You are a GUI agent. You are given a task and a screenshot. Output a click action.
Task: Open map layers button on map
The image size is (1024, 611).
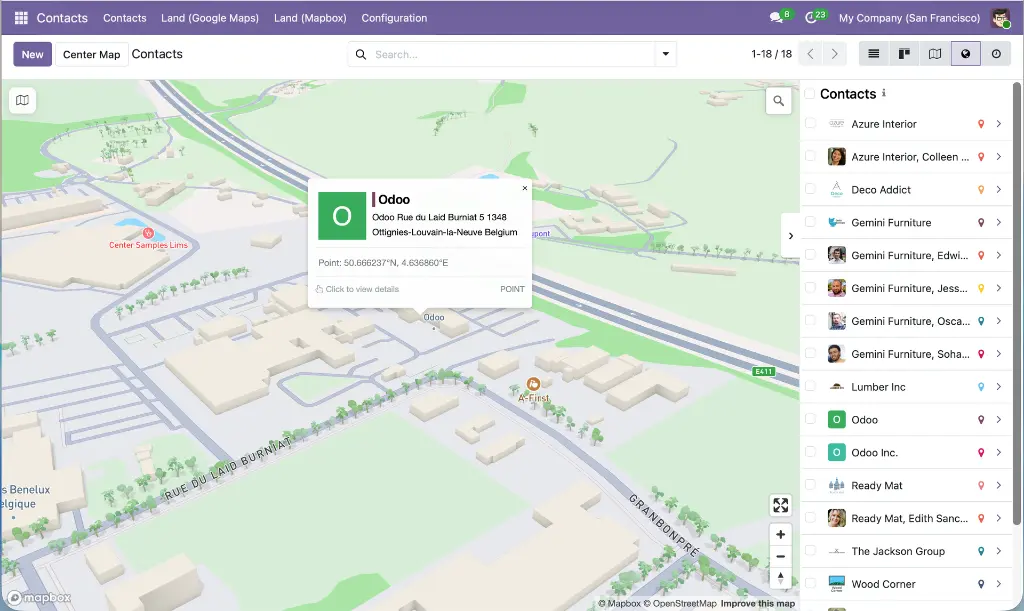[22, 101]
